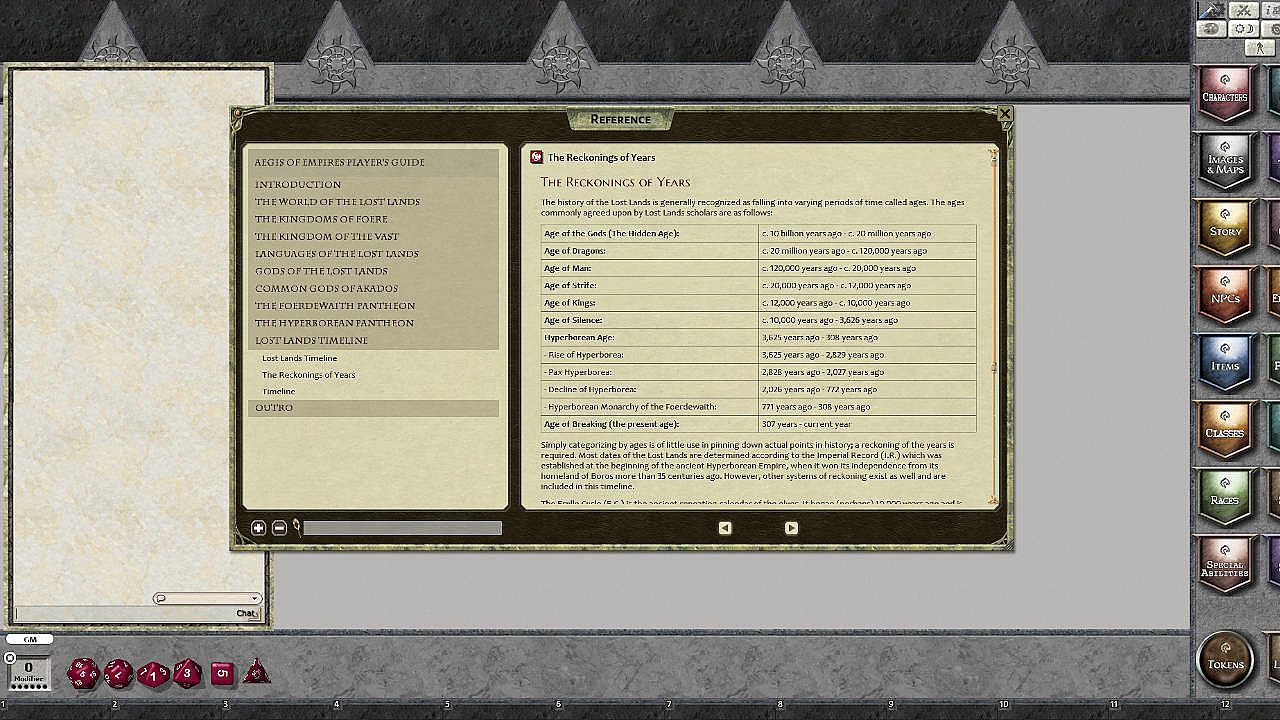Click the d20 die icon
Screen dimensions: 1280x720
[x=82, y=673]
